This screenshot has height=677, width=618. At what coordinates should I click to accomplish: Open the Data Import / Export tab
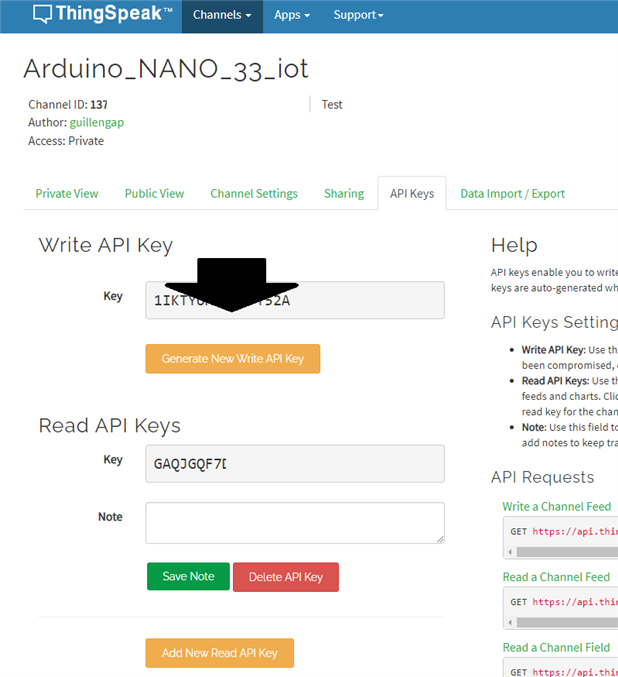pyautogui.click(x=513, y=193)
